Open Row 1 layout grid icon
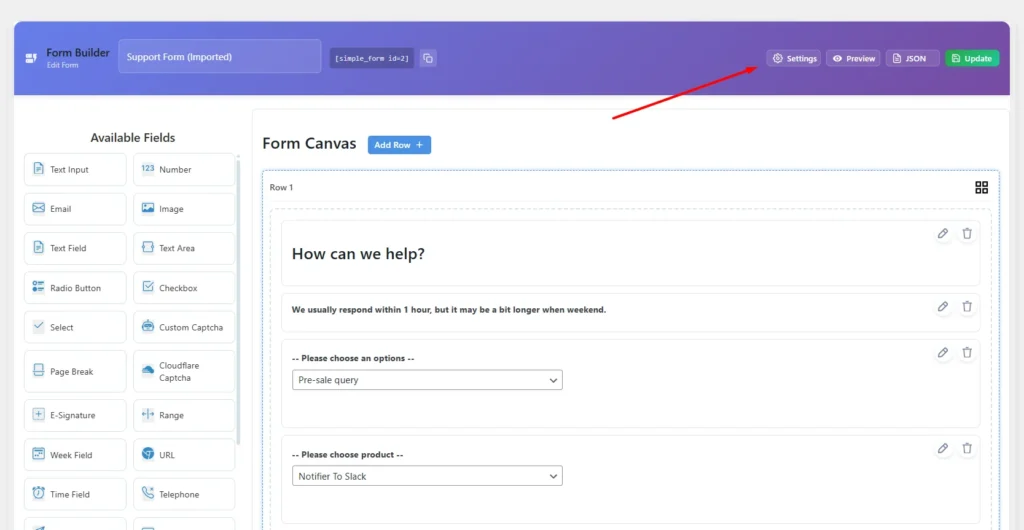The image size is (1024, 530). tap(981, 188)
